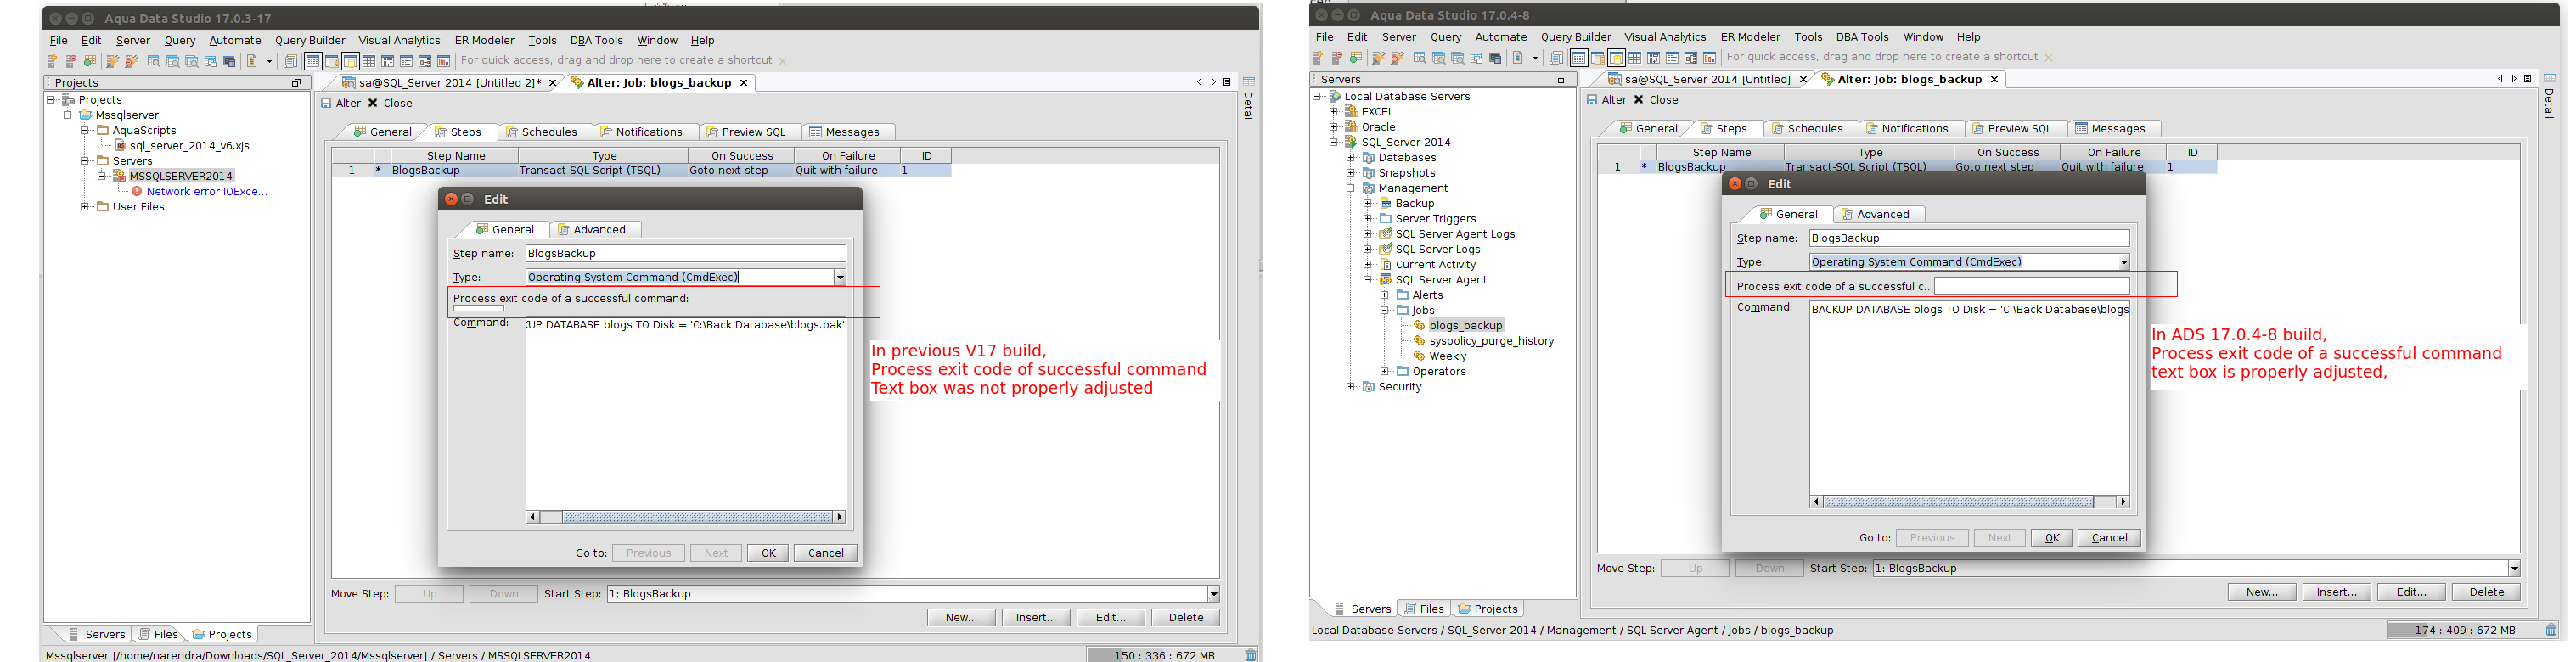2576x662 pixels.
Task: Open the Type dropdown in the right window's Edit dialog
Action: click(2123, 263)
